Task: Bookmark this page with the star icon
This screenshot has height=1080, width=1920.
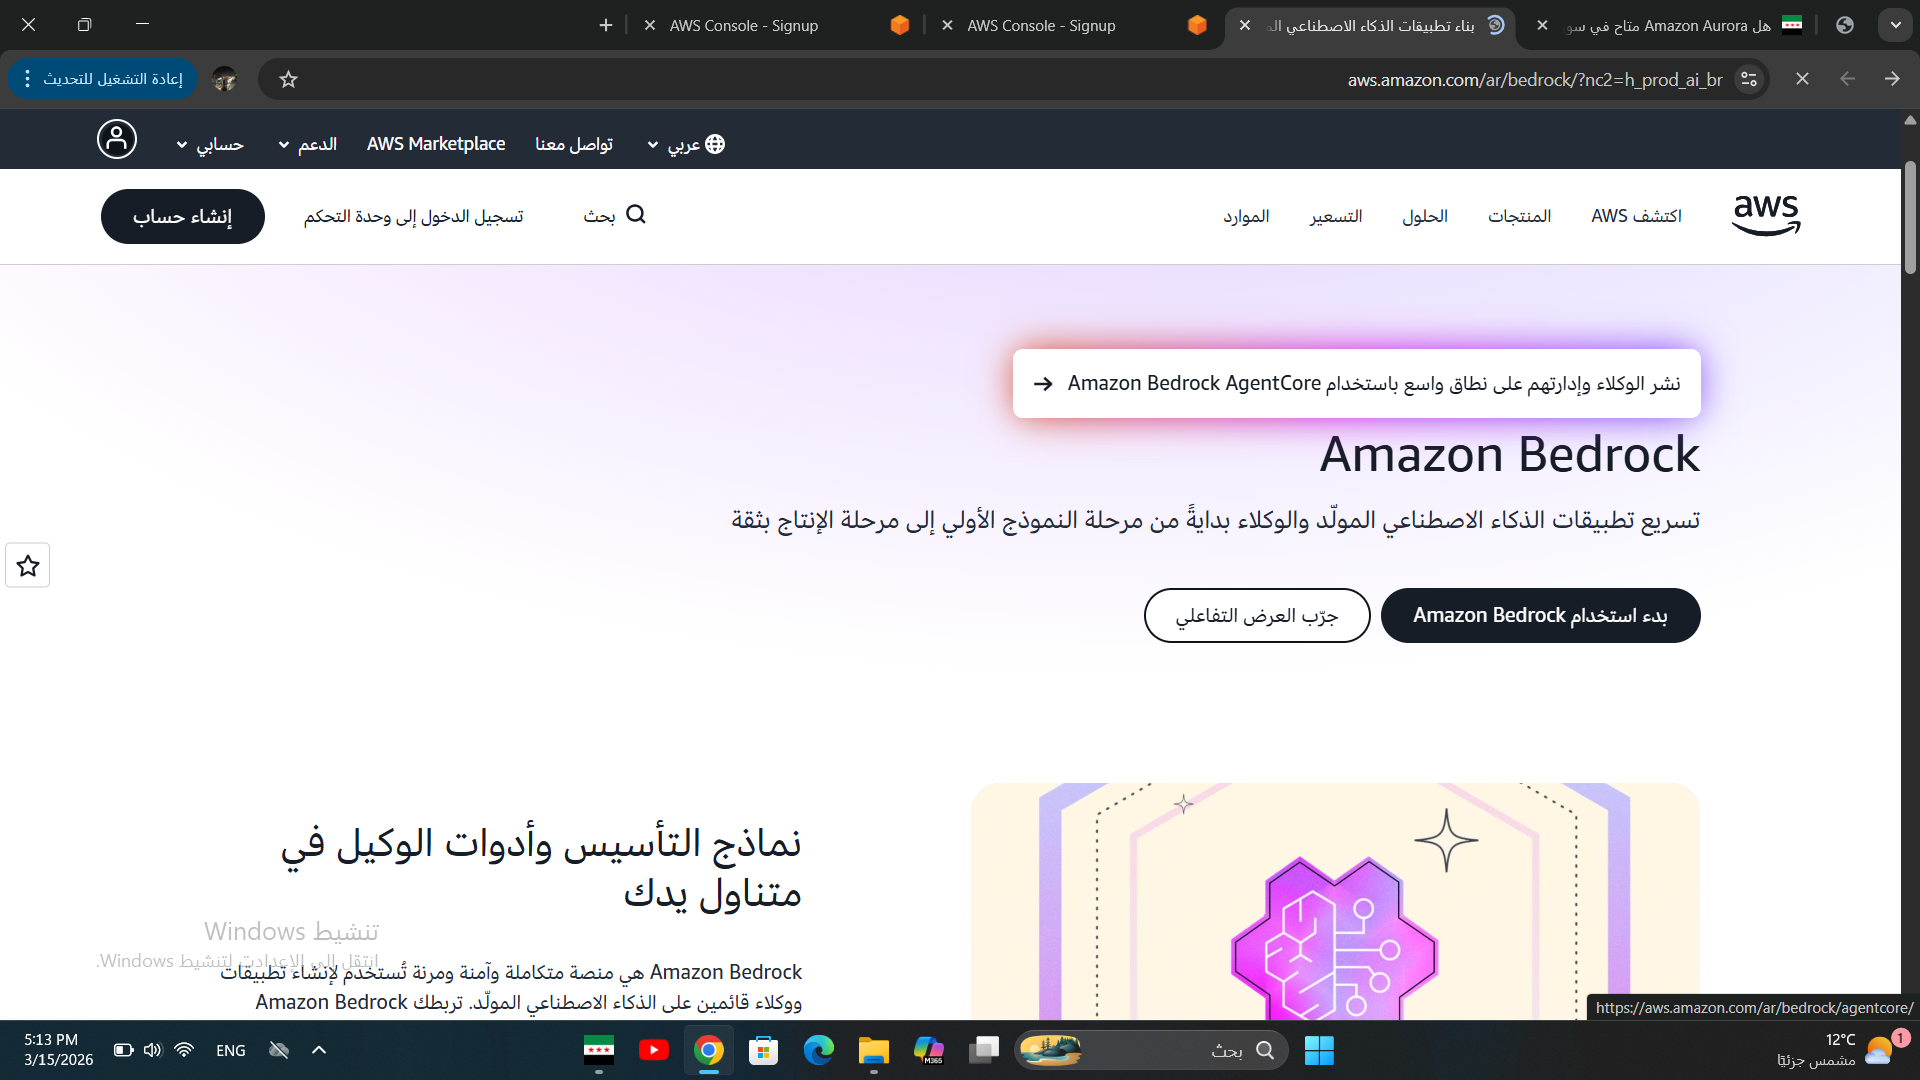Action: [288, 79]
